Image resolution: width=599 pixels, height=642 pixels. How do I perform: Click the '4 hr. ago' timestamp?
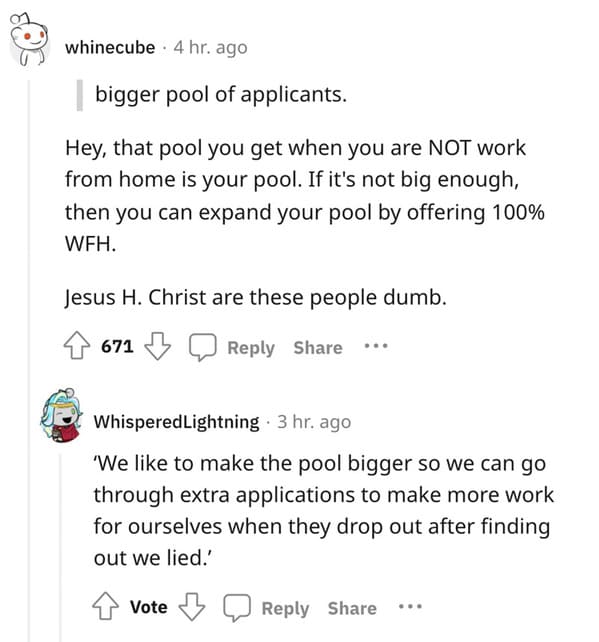point(210,48)
